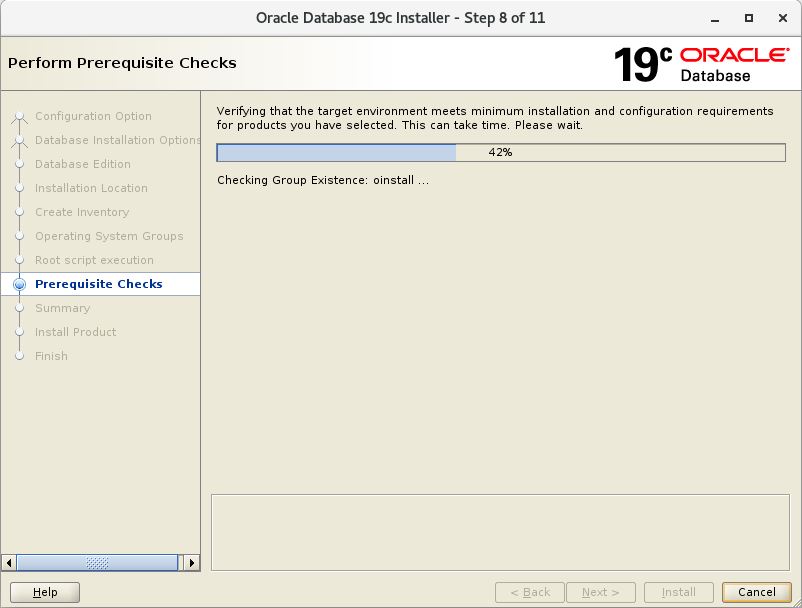Select the Installation Location step
Image resolution: width=802 pixels, height=608 pixels.
coord(91,188)
